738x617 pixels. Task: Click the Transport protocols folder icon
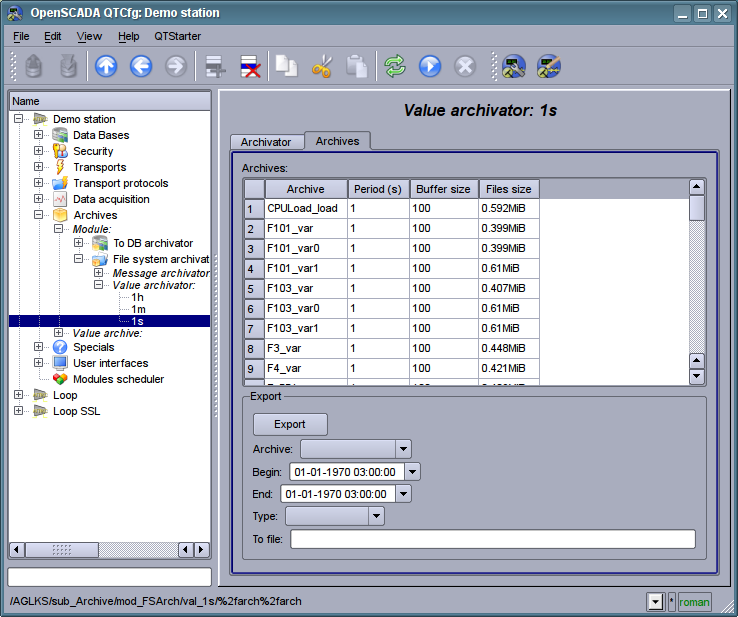pyautogui.click(x=60, y=183)
